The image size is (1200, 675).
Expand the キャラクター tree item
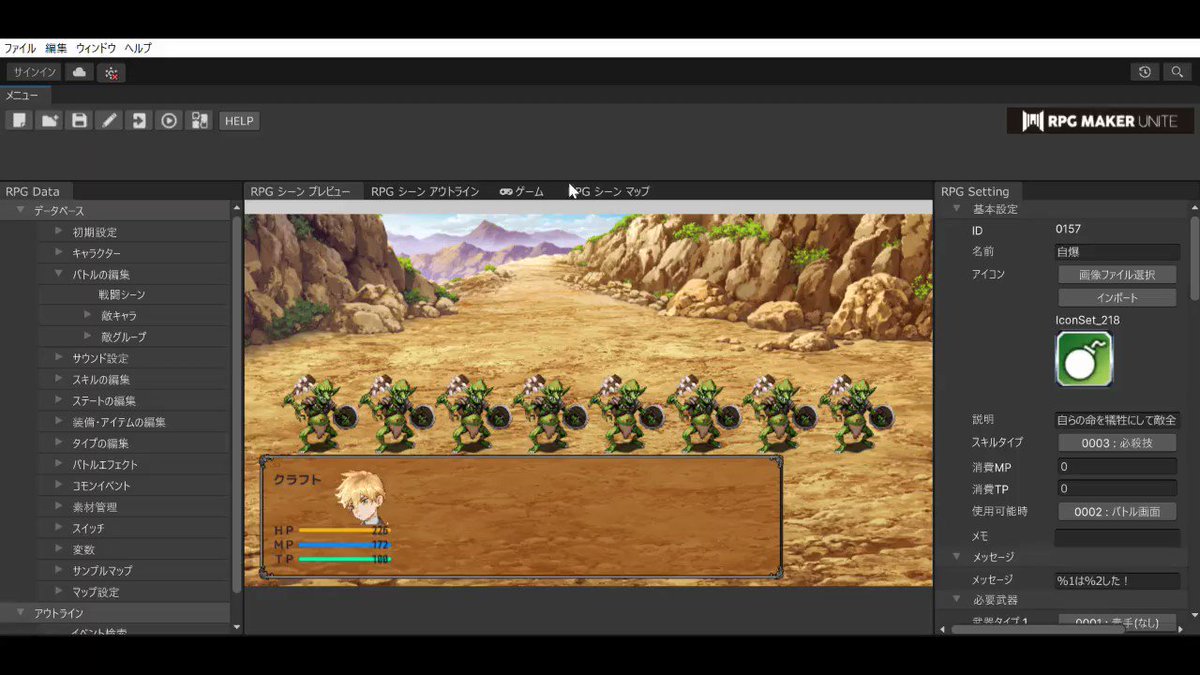59,253
